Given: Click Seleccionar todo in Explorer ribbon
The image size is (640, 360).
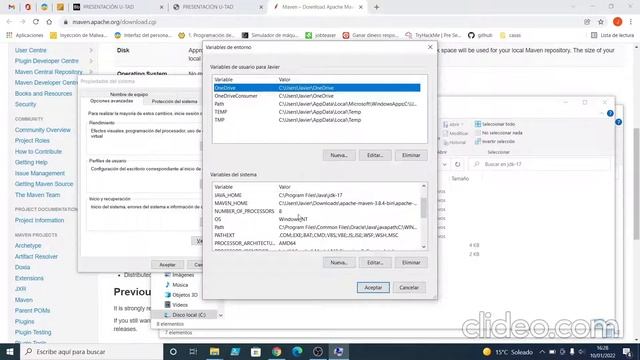Looking at the screenshot, I should pos(495,124).
